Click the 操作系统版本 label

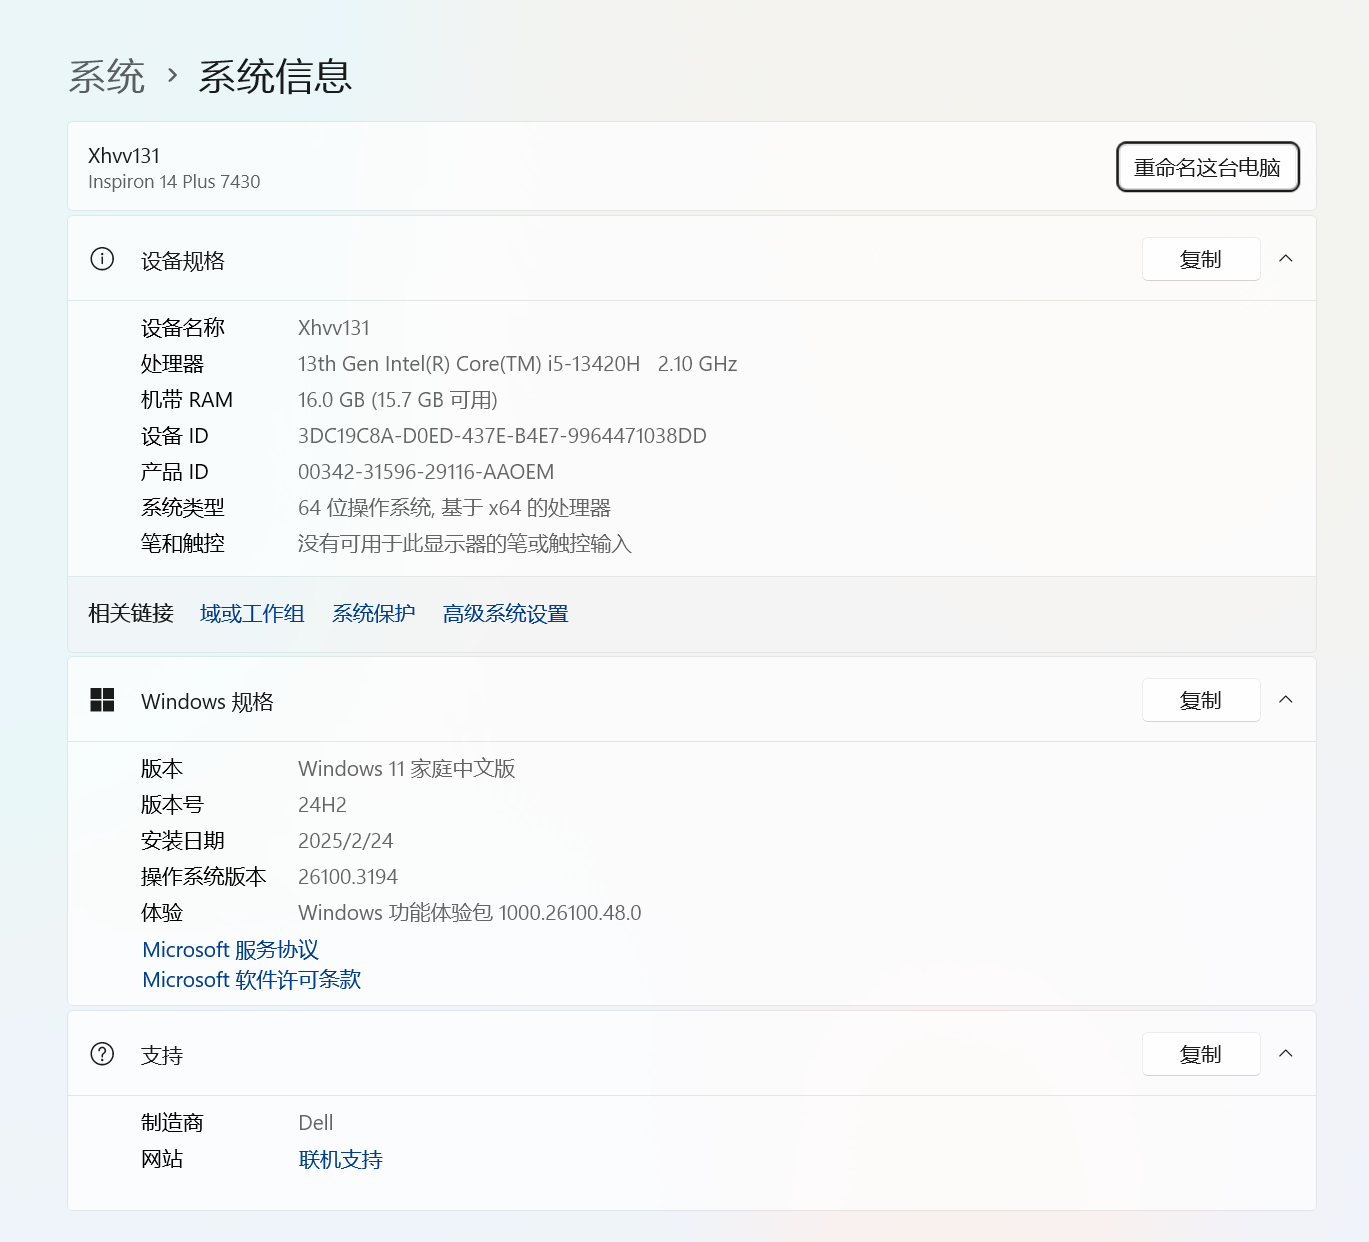click(x=204, y=877)
